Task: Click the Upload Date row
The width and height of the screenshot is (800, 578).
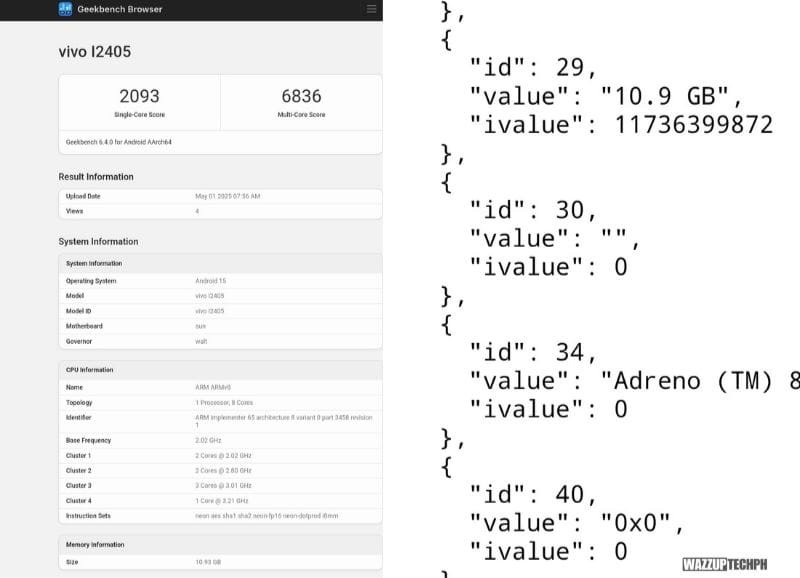Action: 219,196
